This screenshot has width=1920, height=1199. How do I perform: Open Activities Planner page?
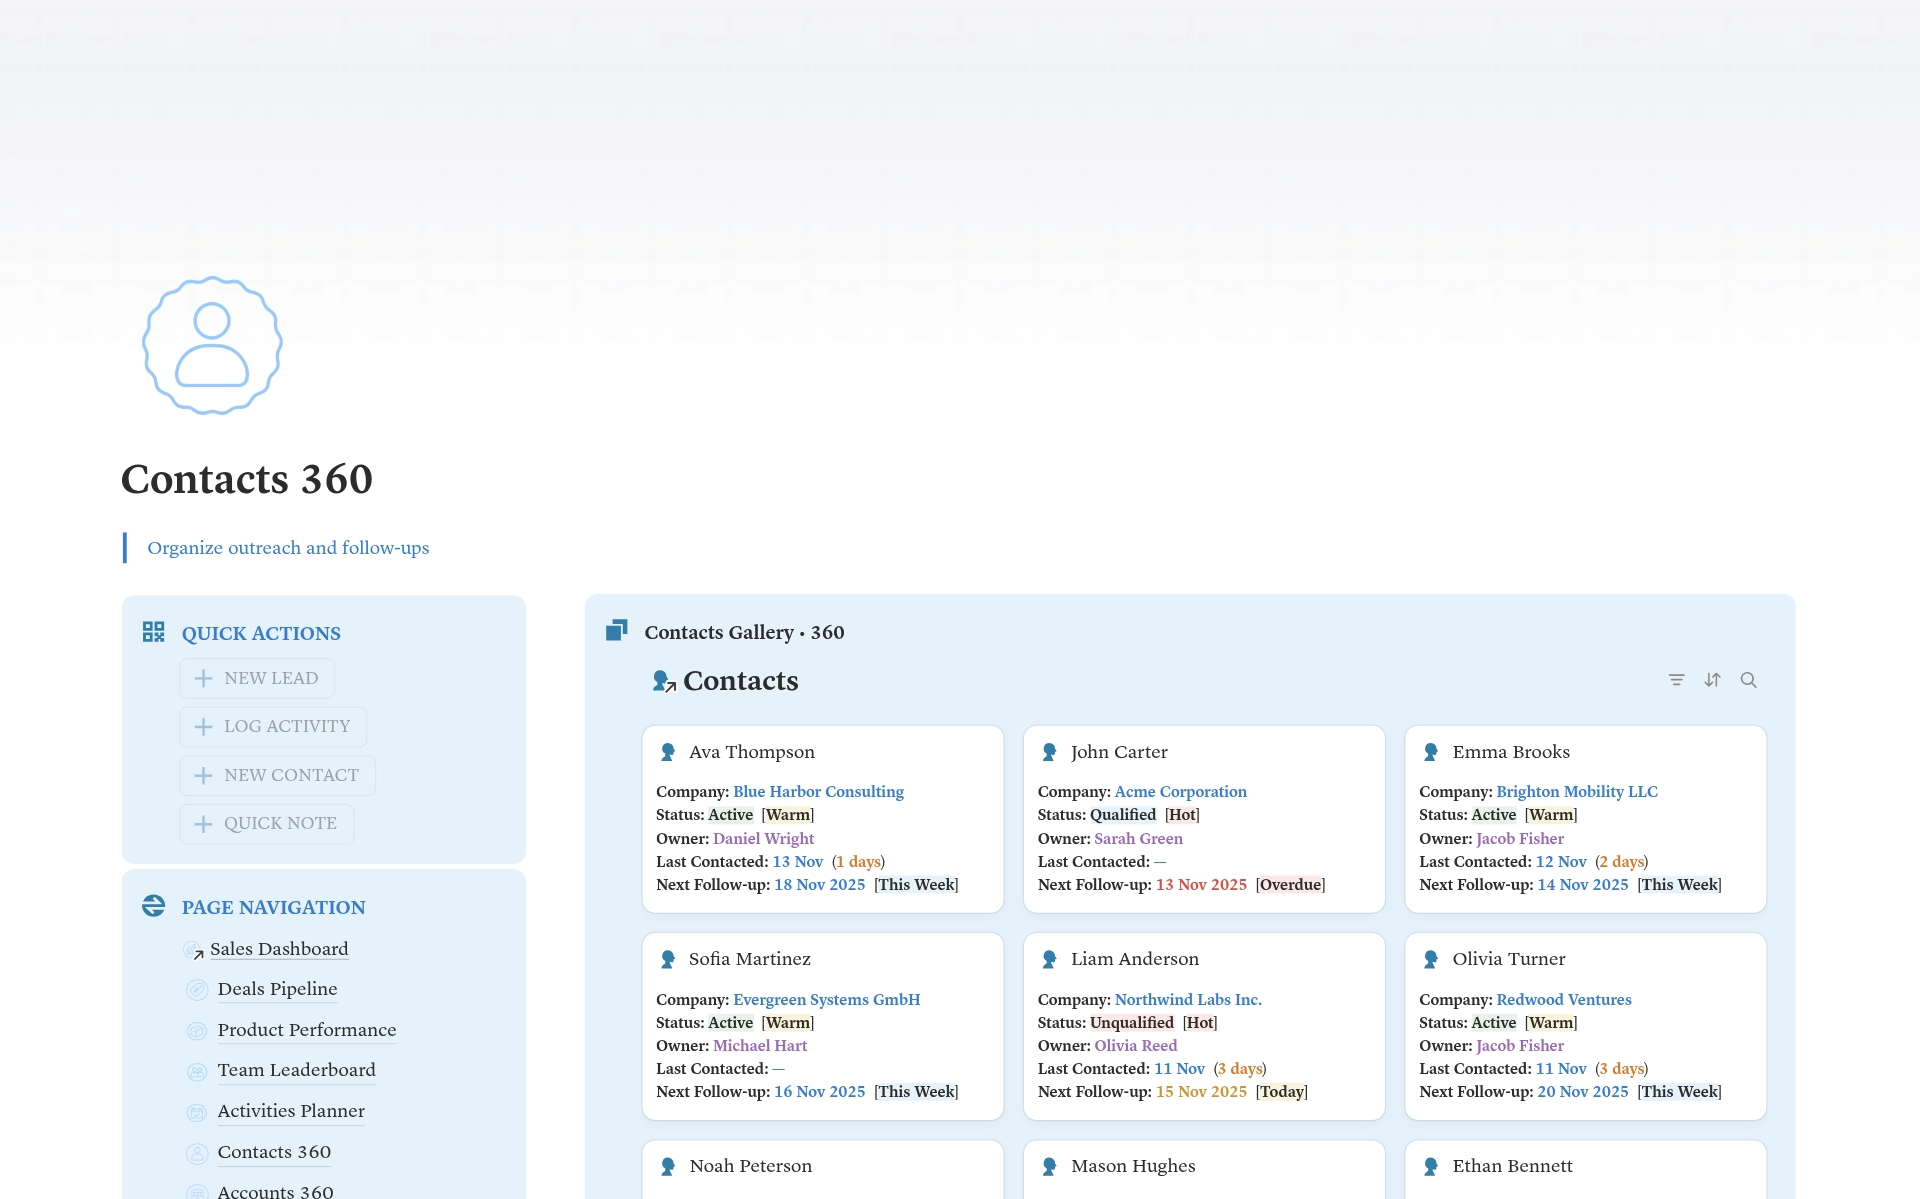point(291,1111)
